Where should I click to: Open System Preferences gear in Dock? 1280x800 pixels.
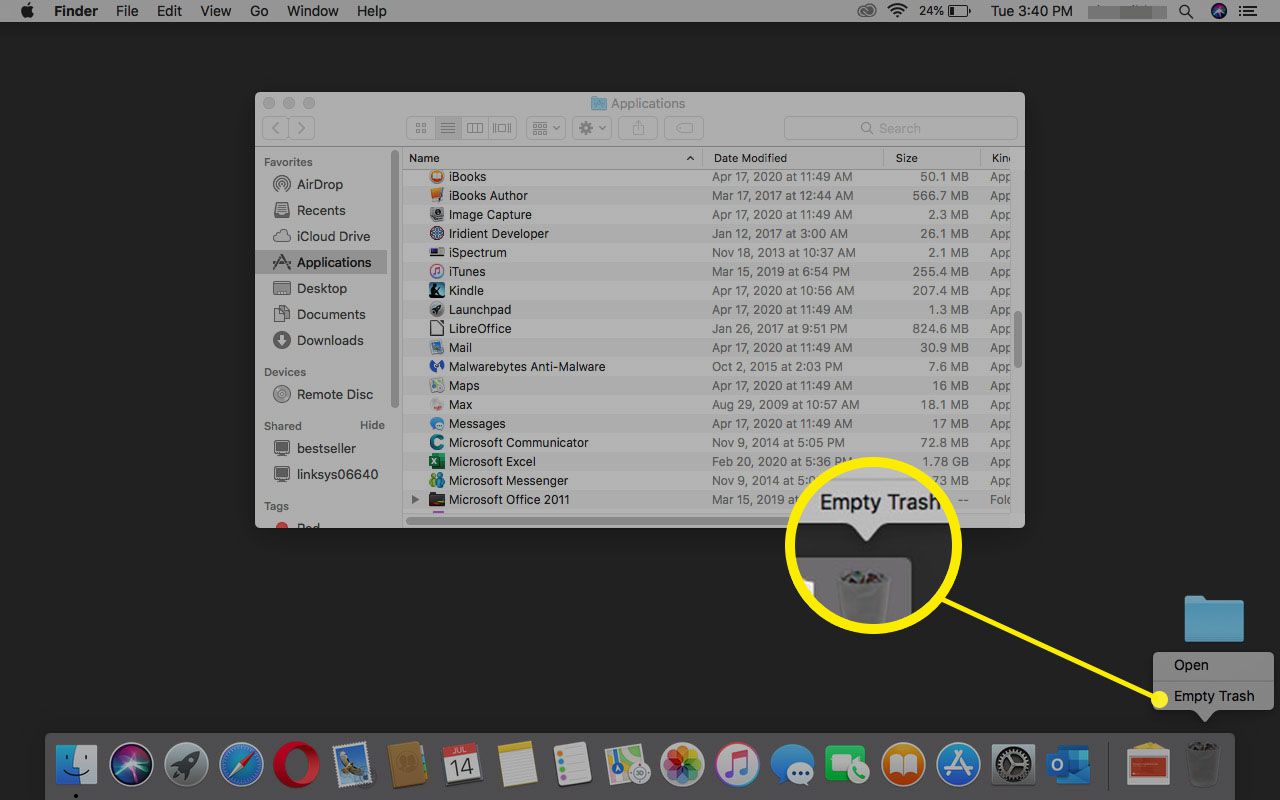click(1013, 765)
